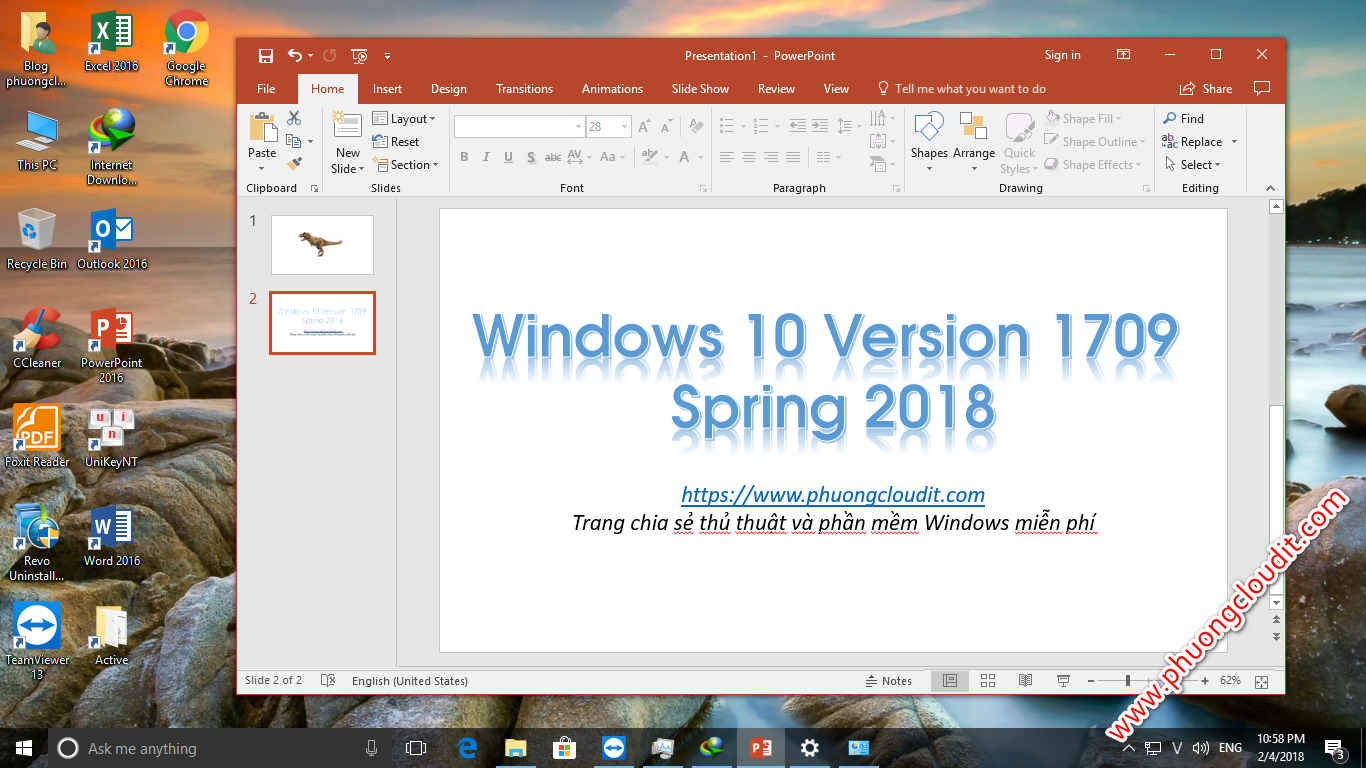Expand the Layout dropdown
The width and height of the screenshot is (1366, 768).
click(x=404, y=118)
